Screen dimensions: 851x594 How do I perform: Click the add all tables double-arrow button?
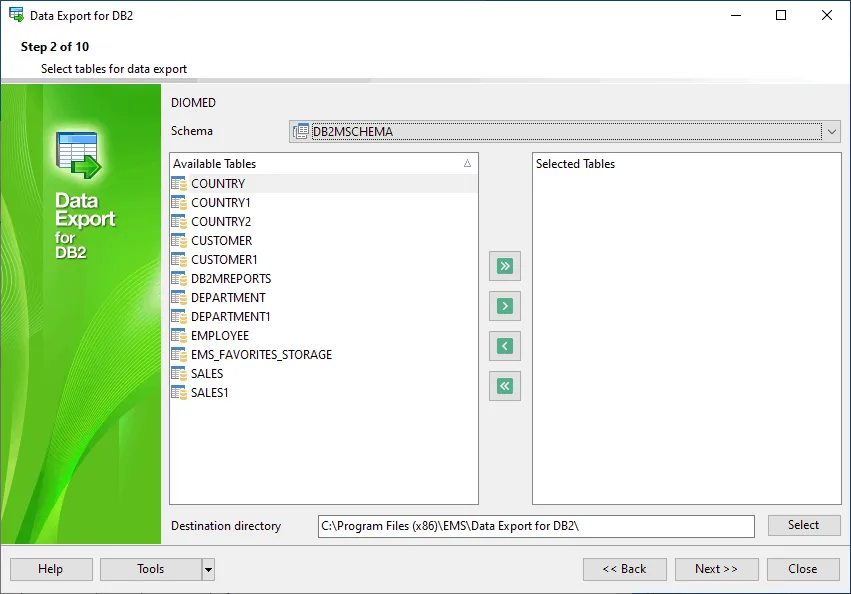tap(505, 266)
